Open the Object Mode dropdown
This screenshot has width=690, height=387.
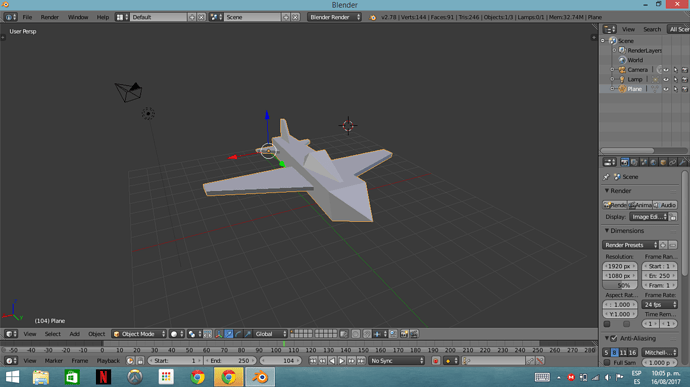(x=139, y=334)
